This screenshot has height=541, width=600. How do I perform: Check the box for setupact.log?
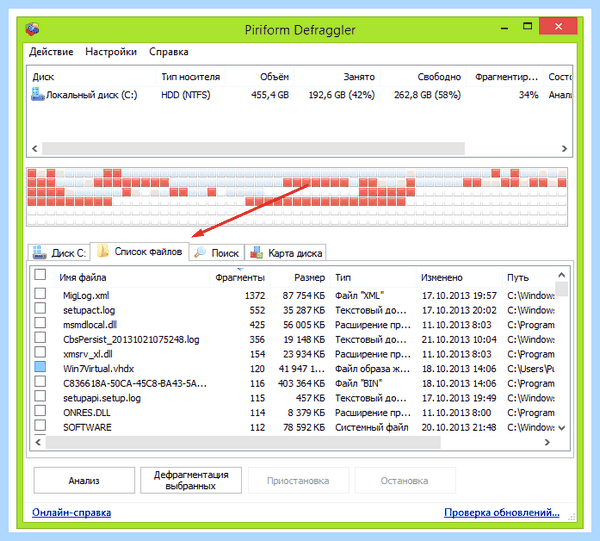[x=40, y=308]
